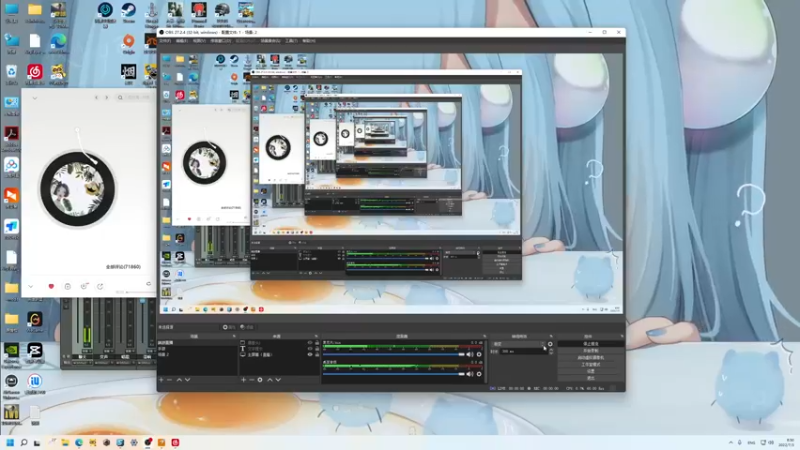This screenshot has height=450, width=800.
Task: Adjust first mixer channel volume slider
Action: point(394,354)
